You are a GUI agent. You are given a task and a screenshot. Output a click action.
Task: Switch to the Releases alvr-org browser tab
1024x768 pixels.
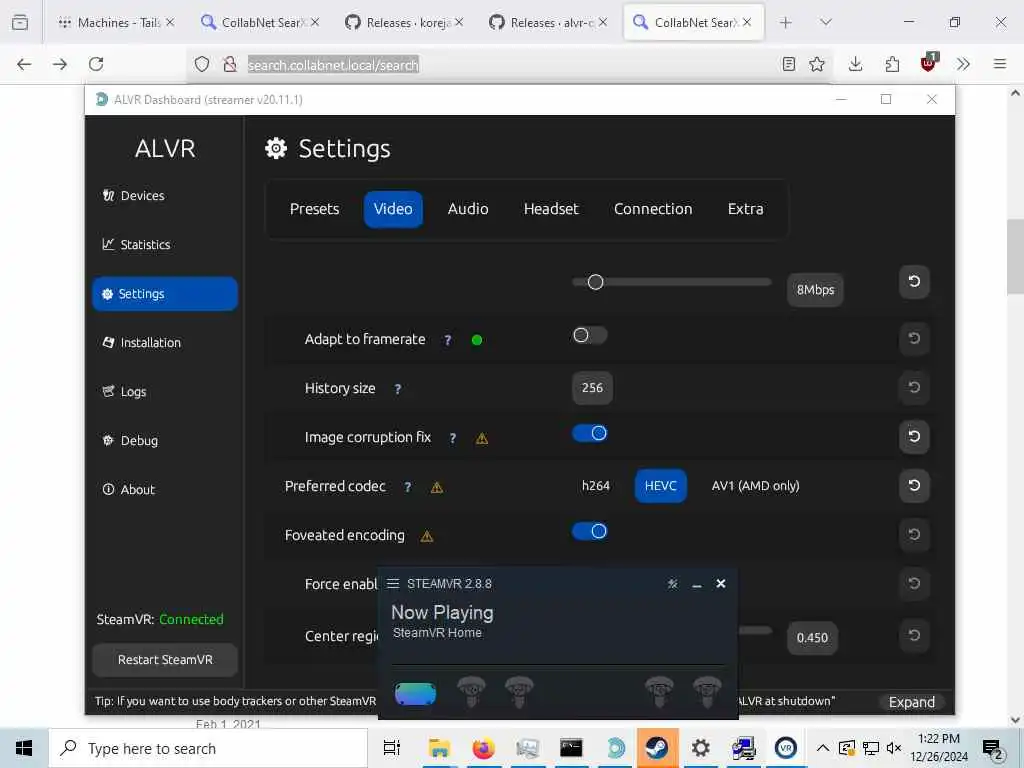point(548,22)
